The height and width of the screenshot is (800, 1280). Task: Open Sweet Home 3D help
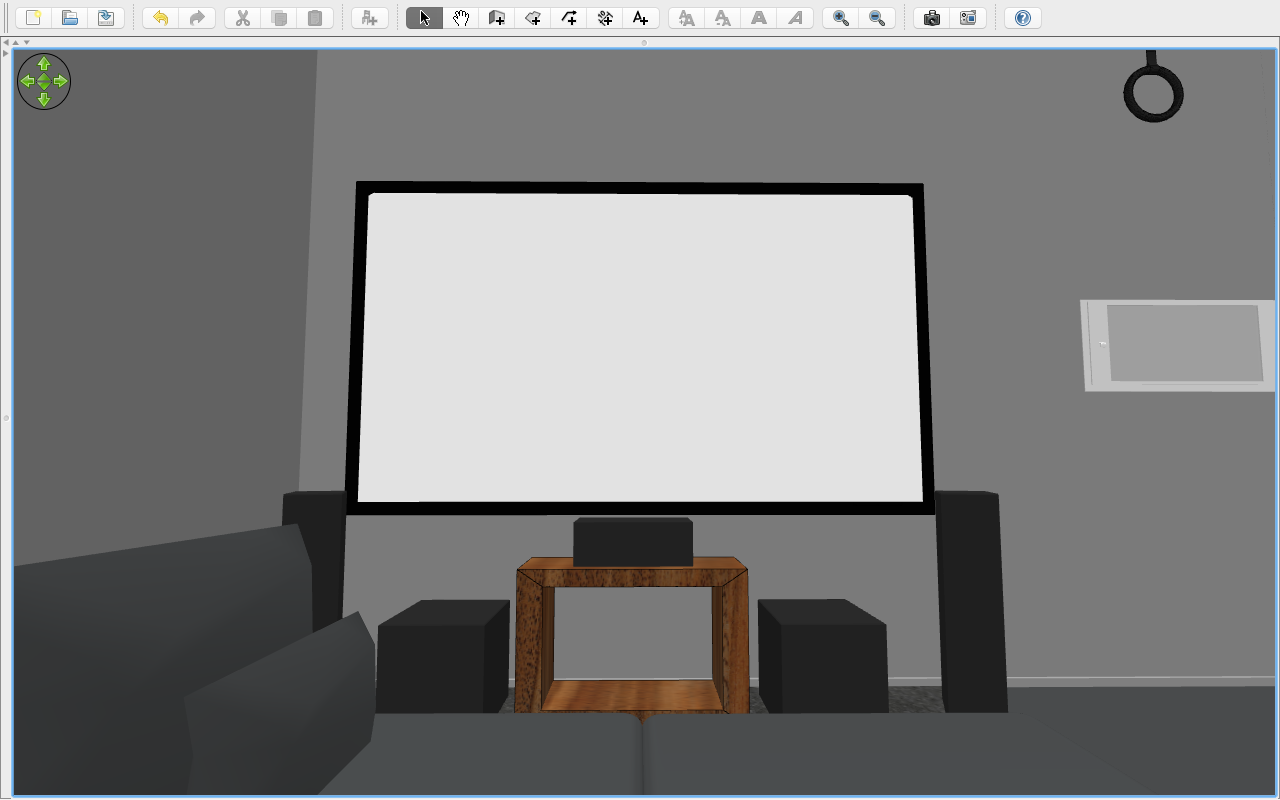(x=1022, y=18)
